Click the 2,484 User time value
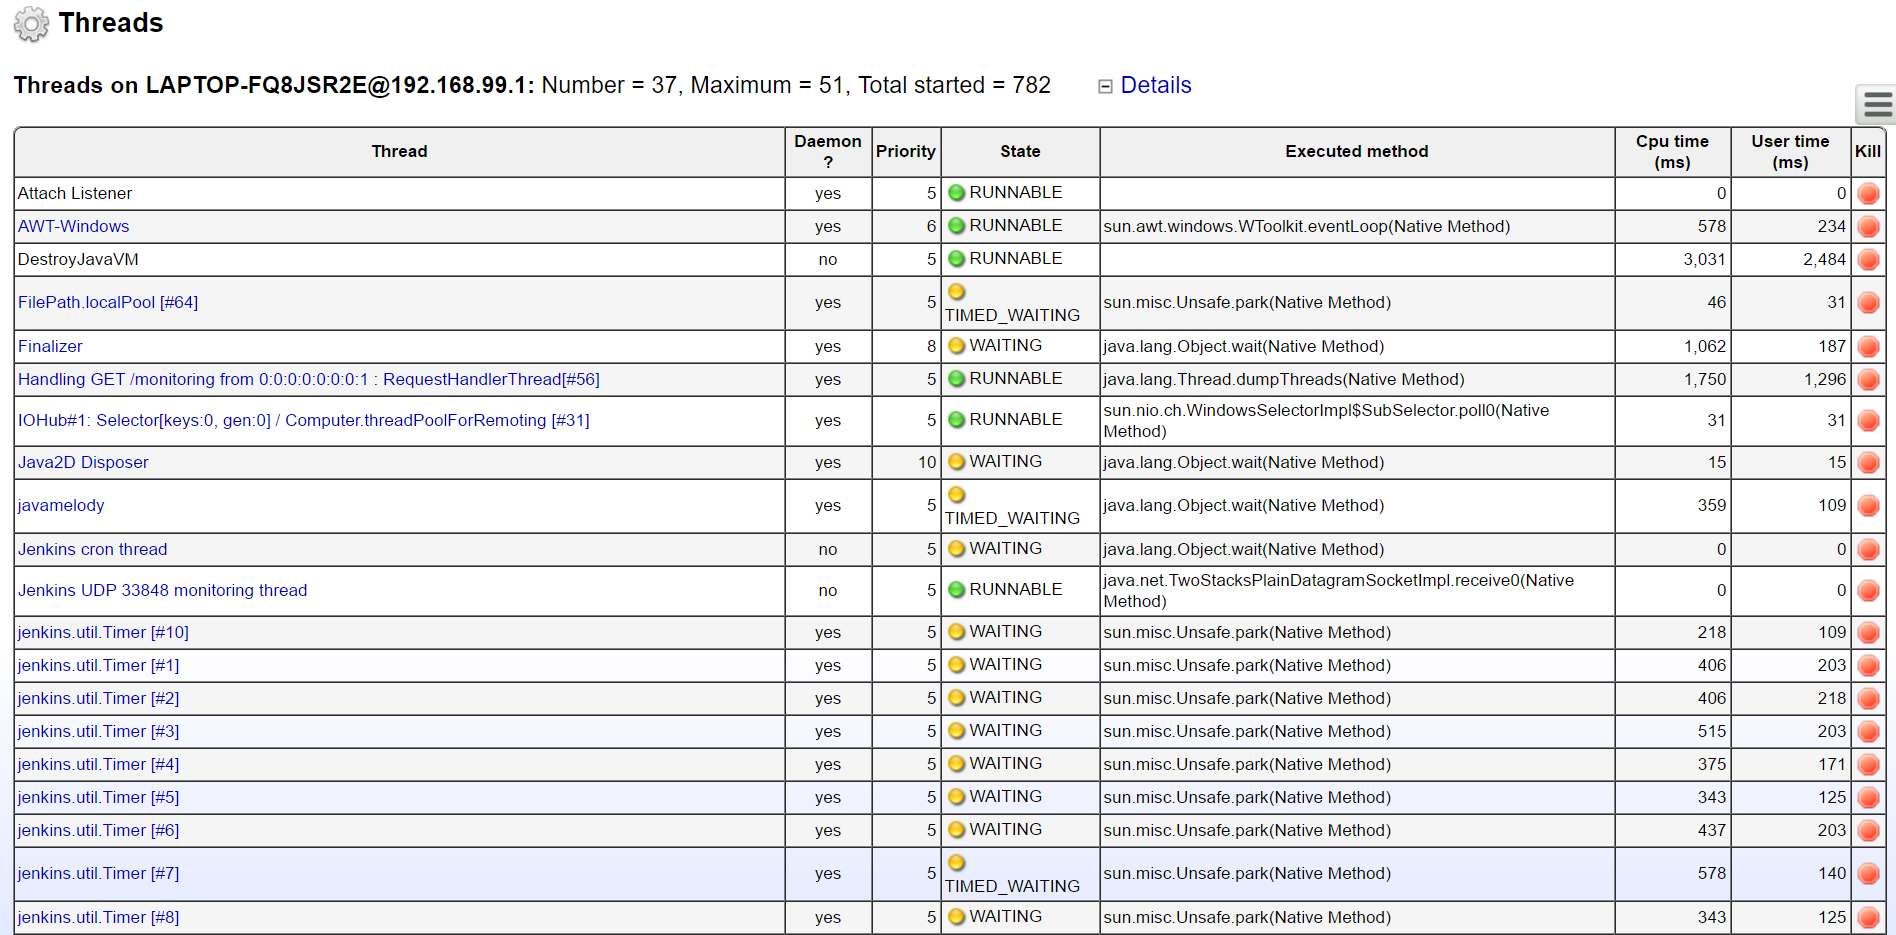Viewport: 1896px width, 935px height. click(1824, 260)
